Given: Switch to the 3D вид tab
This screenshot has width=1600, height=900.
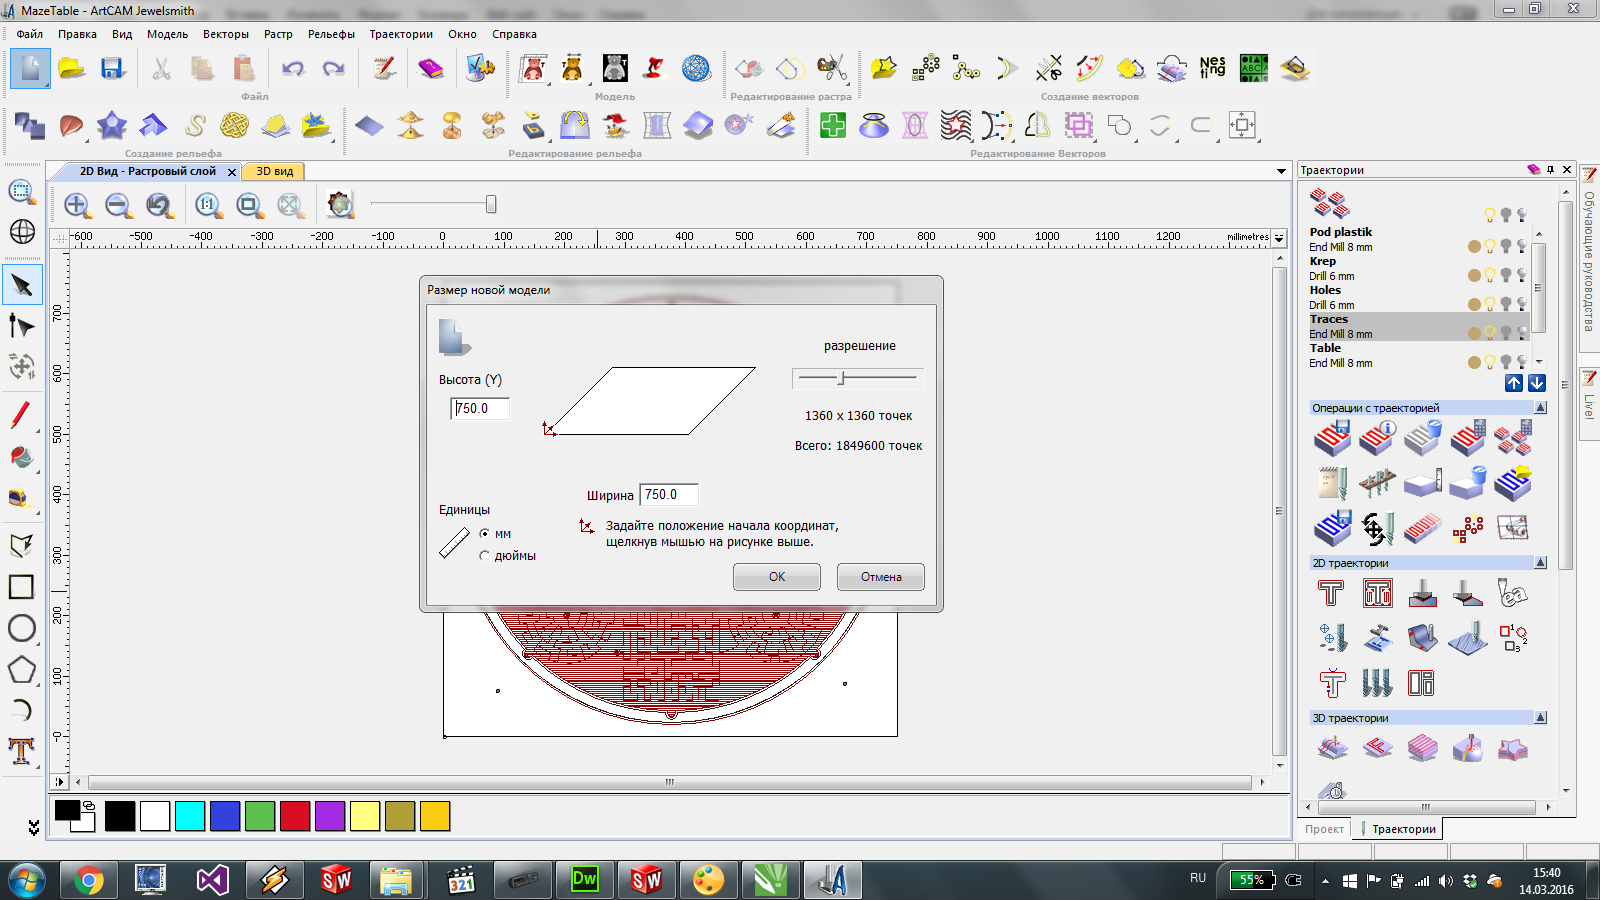Looking at the screenshot, I should (275, 171).
